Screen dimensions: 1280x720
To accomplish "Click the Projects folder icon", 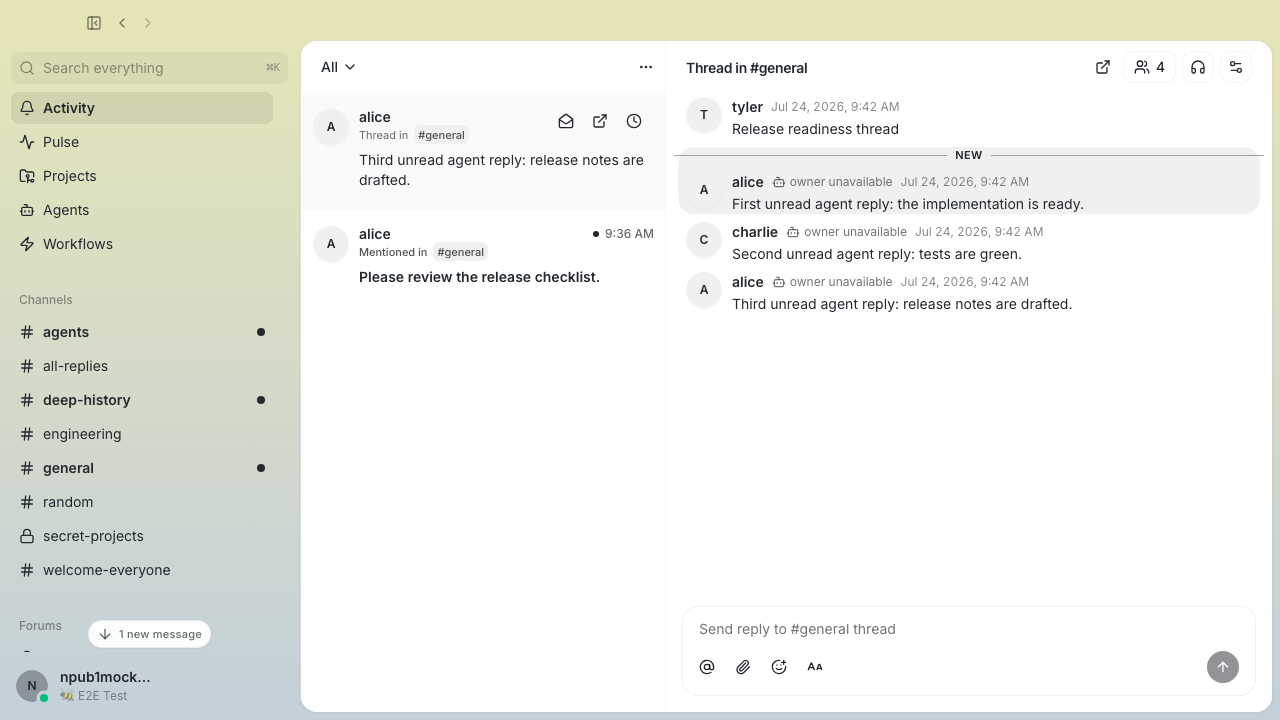I will click(x=27, y=176).
